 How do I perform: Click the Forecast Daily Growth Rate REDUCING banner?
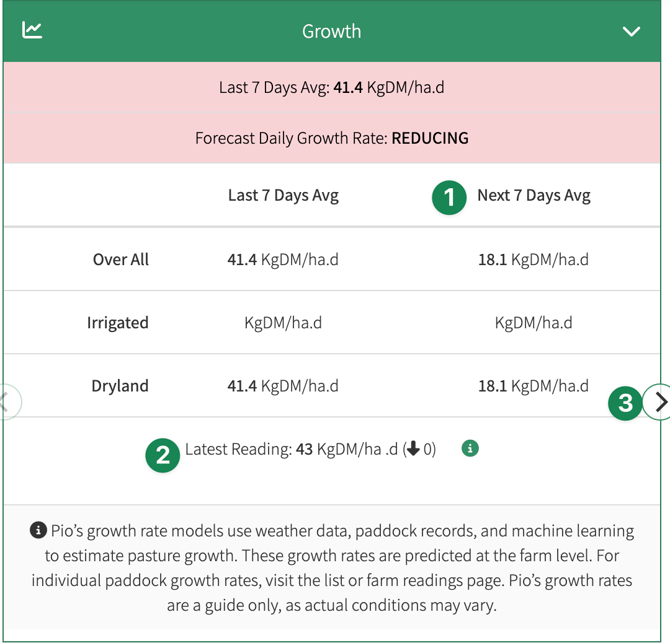tap(331, 138)
